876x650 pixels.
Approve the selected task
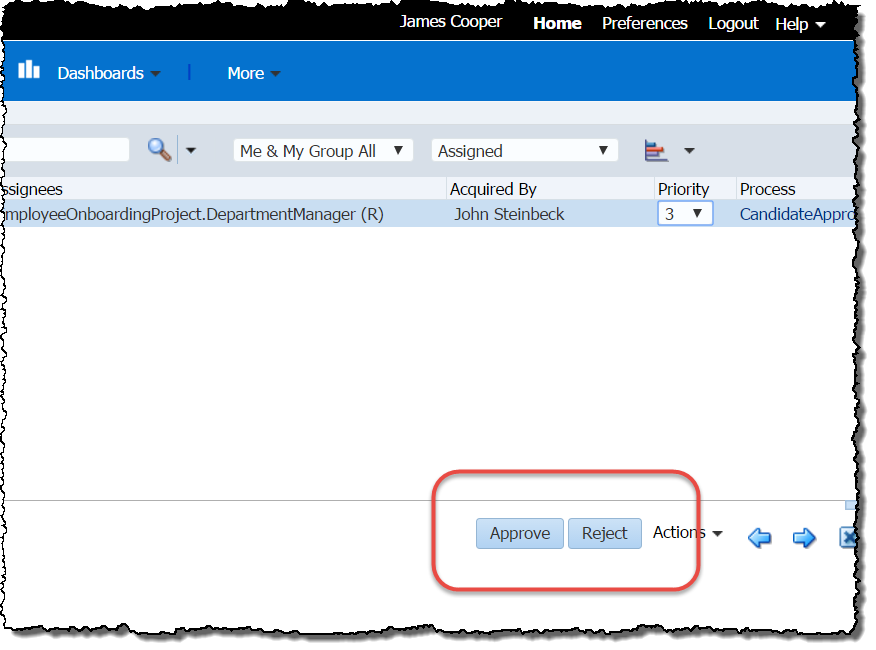[x=519, y=534]
